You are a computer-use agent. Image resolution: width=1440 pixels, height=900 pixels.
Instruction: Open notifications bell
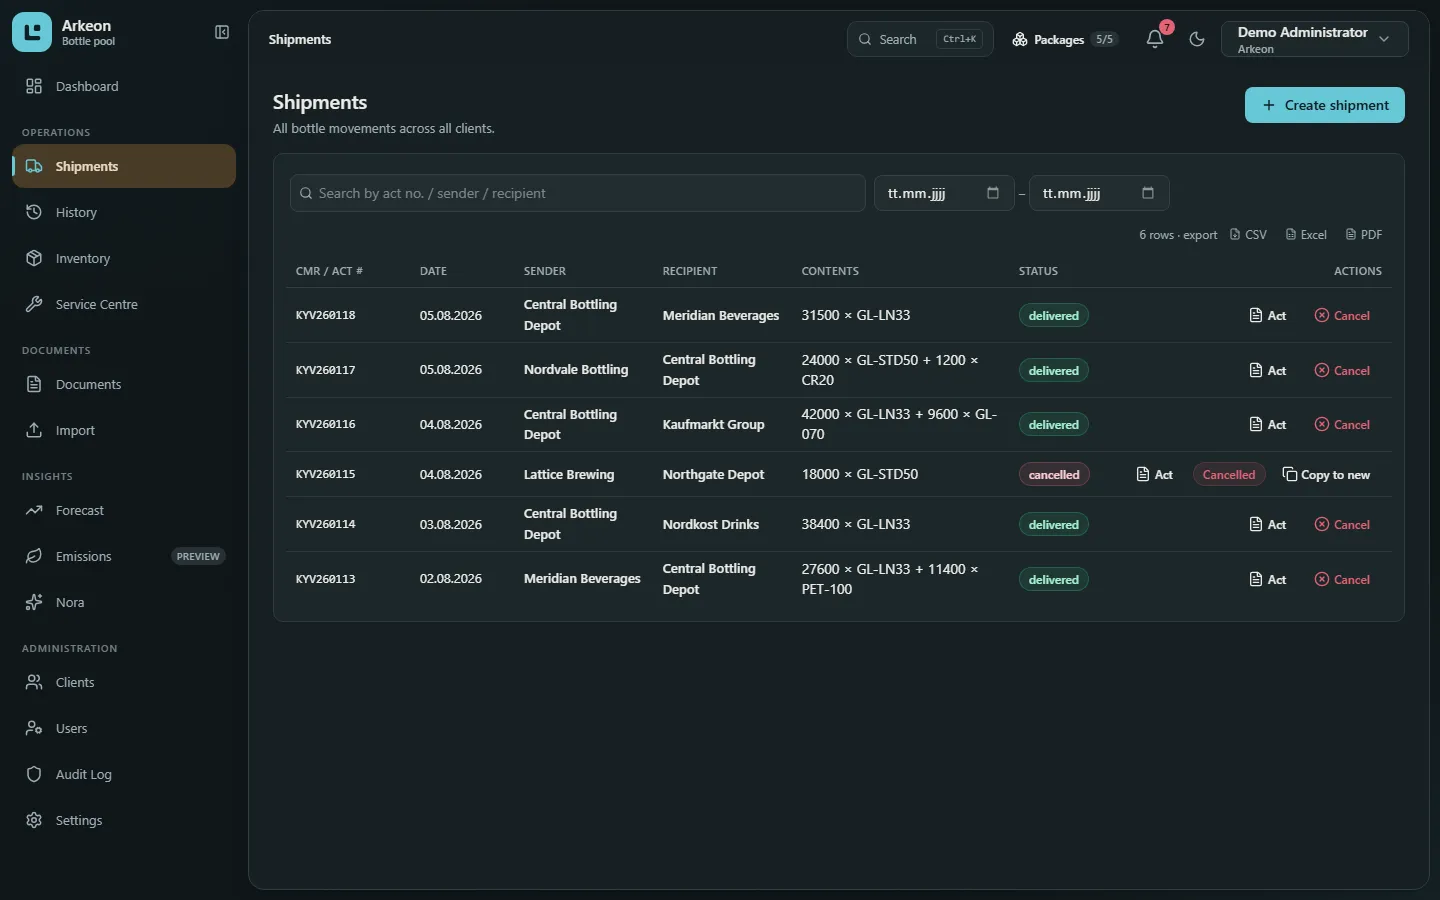point(1155,39)
